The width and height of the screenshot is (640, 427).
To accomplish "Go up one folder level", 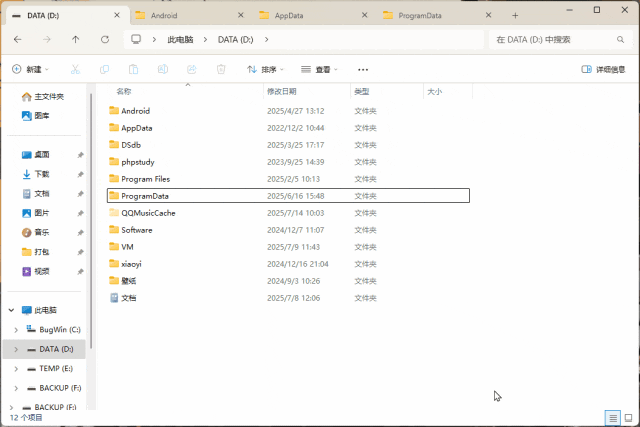I will [76, 40].
